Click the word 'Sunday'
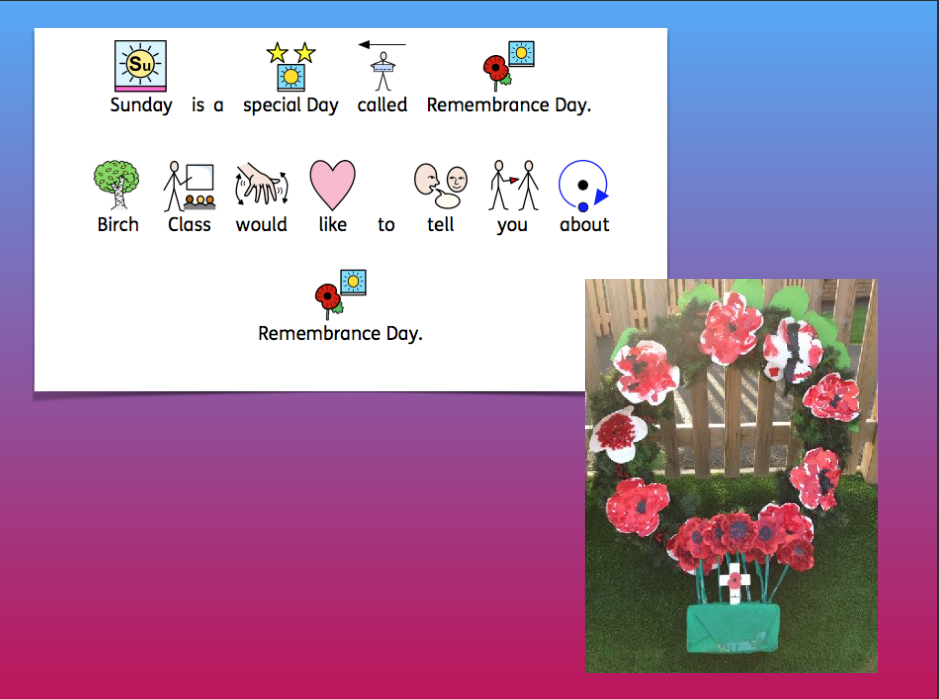The width and height of the screenshot is (939, 699). click(141, 105)
